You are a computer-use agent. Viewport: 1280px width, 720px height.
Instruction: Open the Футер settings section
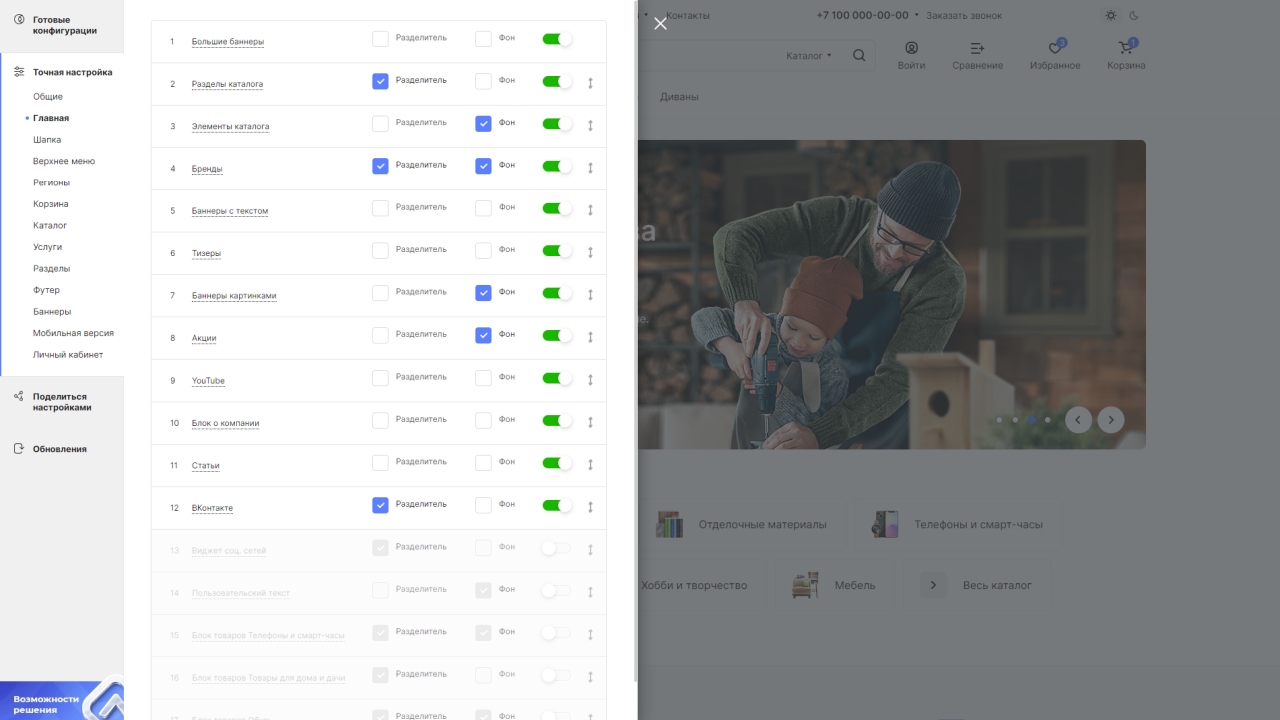[x=46, y=290]
